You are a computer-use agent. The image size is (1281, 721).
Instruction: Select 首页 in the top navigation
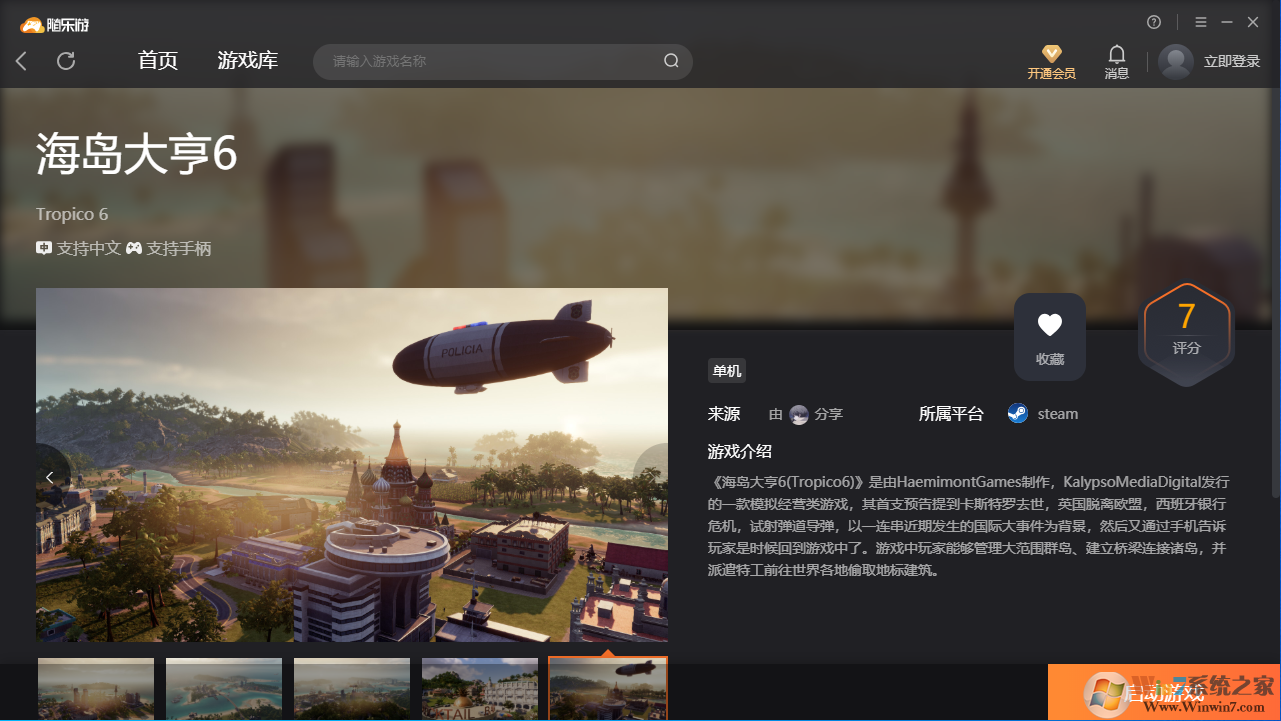pos(157,60)
